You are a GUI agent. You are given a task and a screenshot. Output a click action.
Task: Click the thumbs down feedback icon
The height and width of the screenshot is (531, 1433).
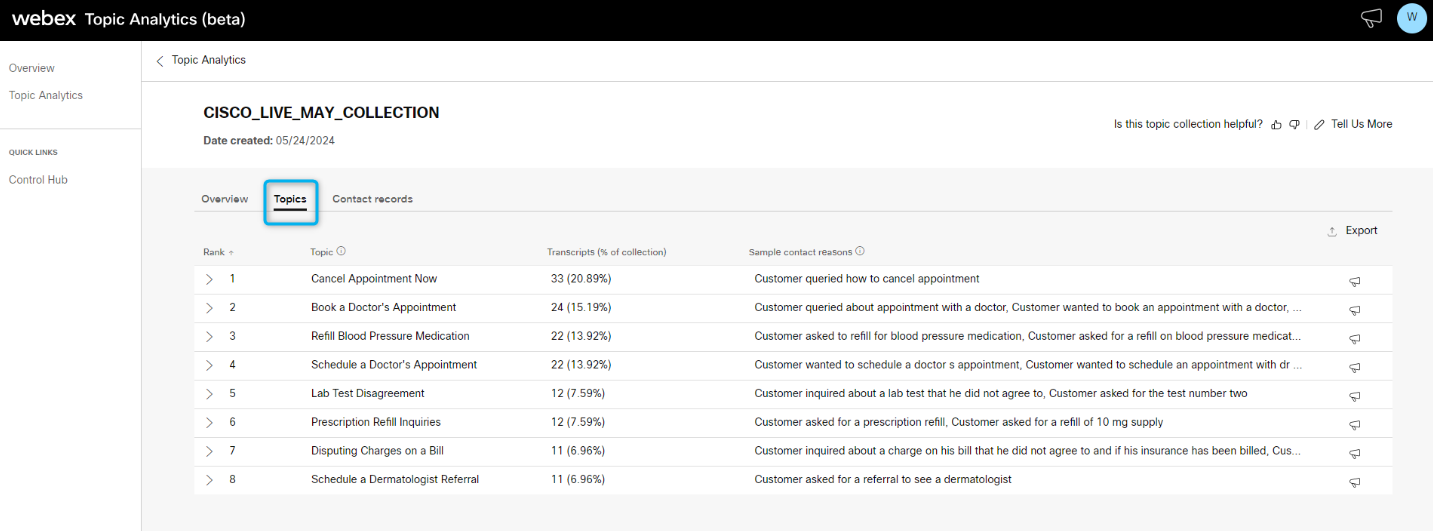point(1294,125)
